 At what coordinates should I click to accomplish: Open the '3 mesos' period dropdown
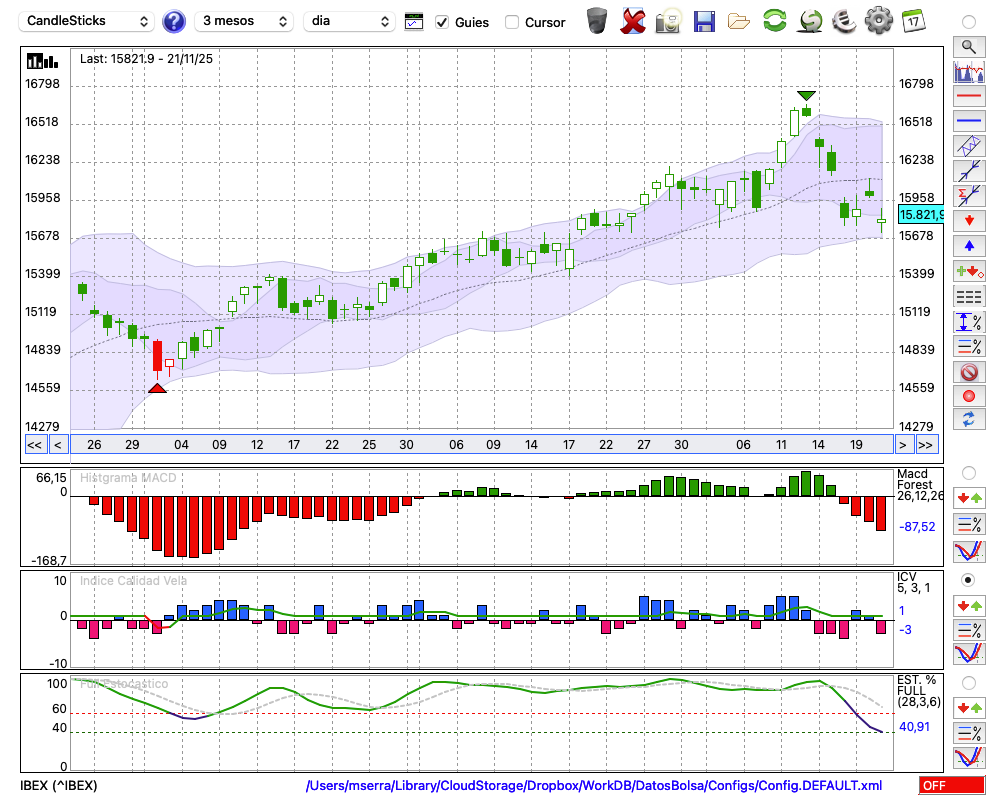244,21
